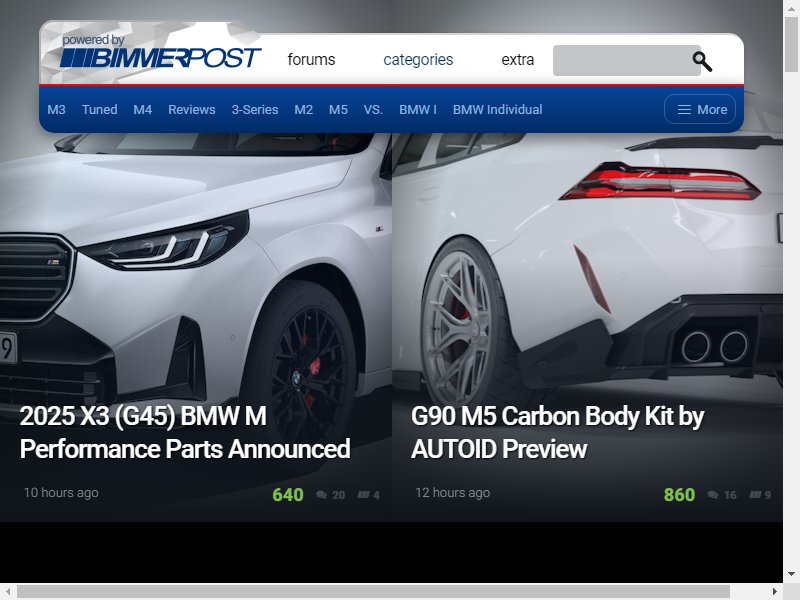Screen dimensions: 800x600
Task: Click the image count icon on the X3 article
Action: click(363, 494)
